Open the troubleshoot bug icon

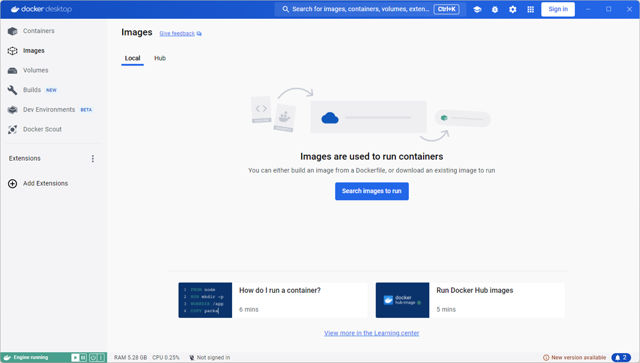point(495,9)
